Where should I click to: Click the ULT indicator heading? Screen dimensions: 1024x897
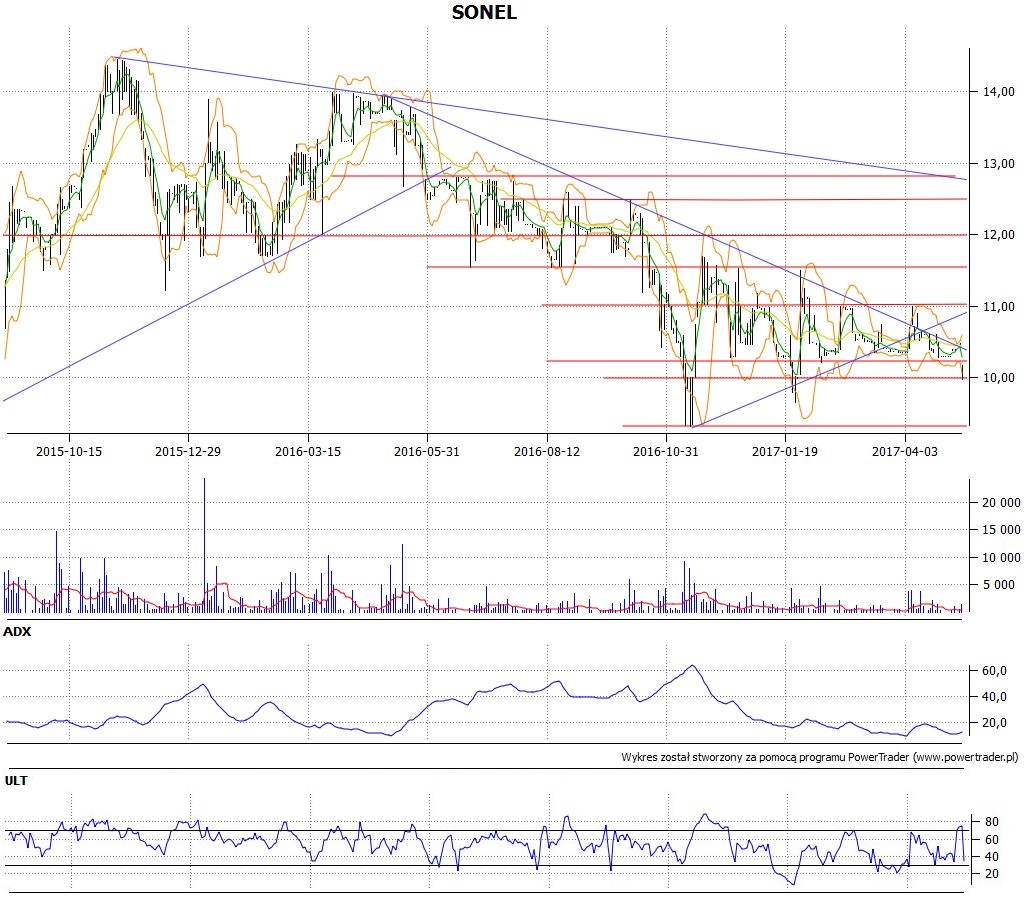(16, 781)
